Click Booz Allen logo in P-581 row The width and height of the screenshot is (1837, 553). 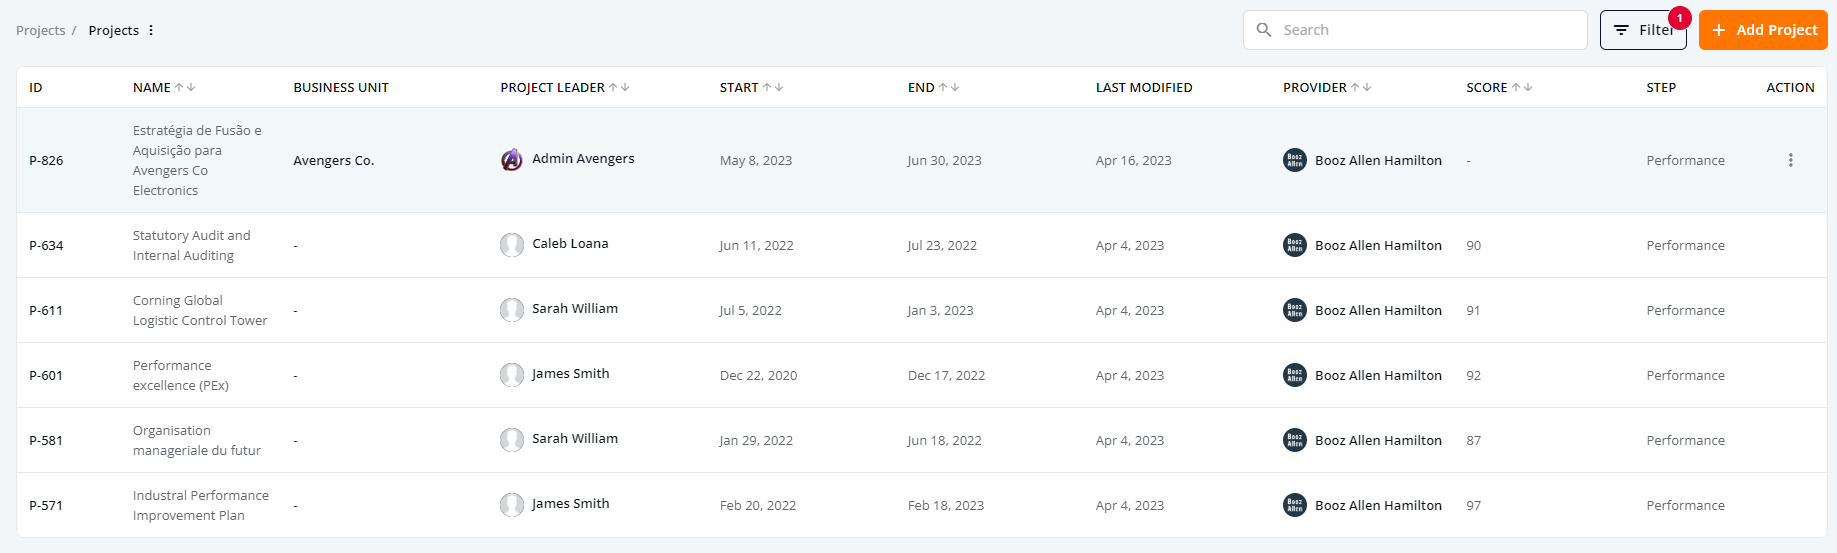point(1295,440)
